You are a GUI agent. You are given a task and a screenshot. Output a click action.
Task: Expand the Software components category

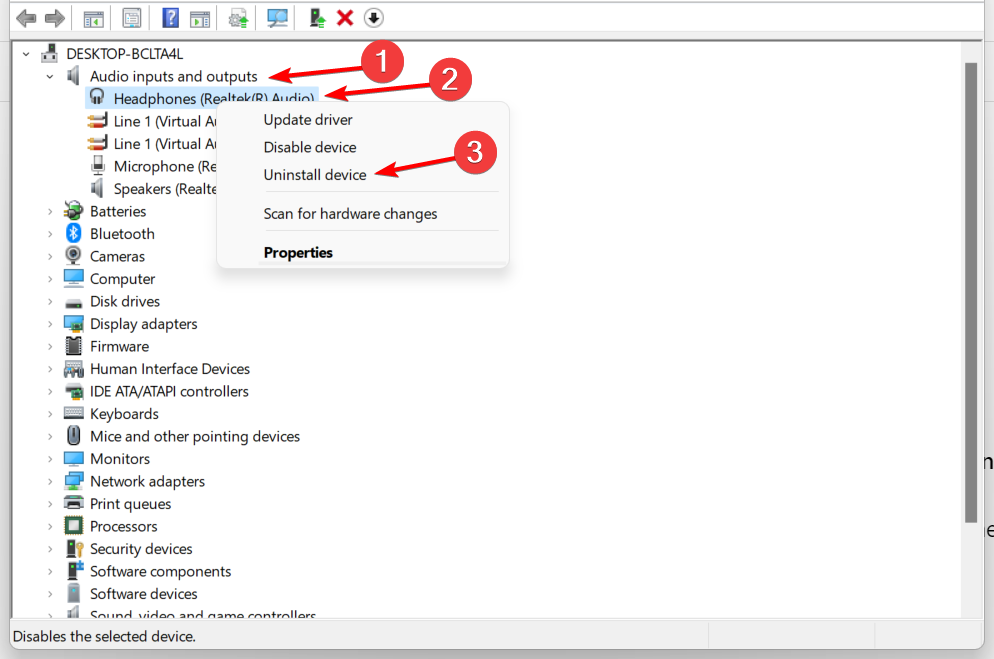tap(50, 572)
